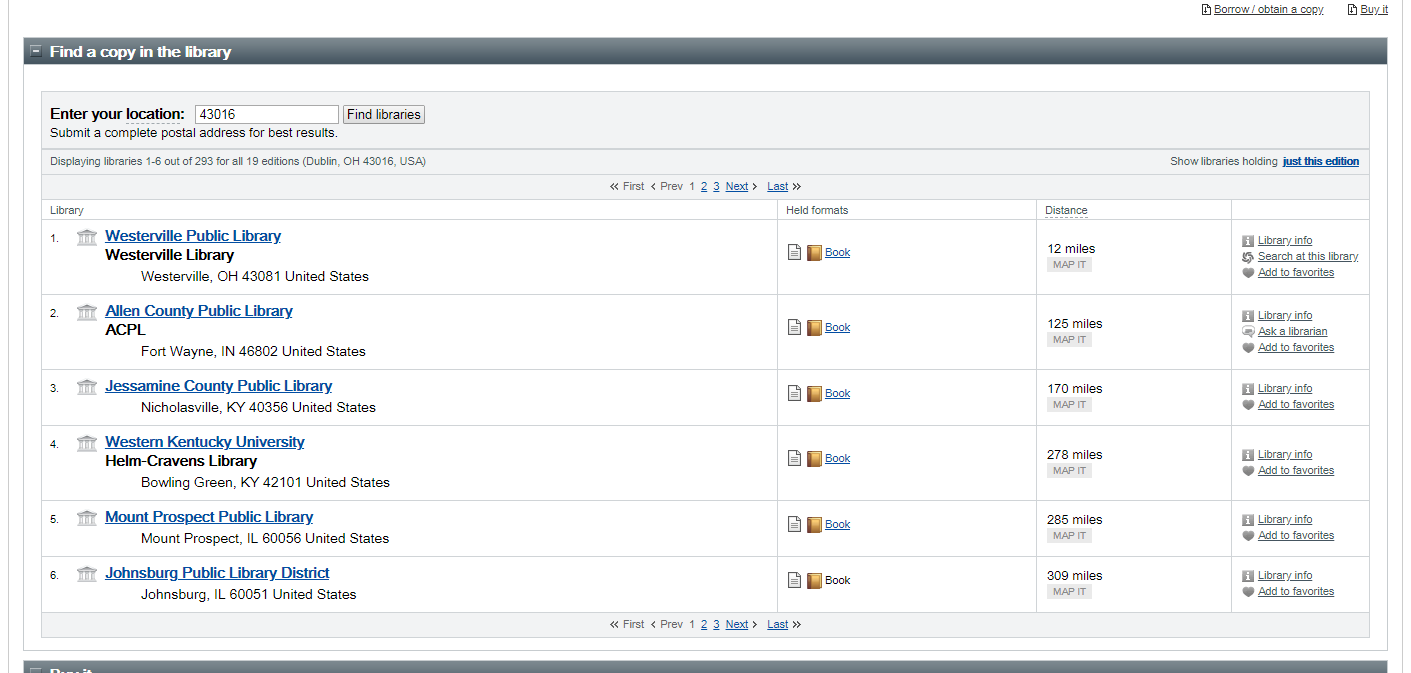The image size is (1411, 673).
Task: Open Allen County Public Library link
Action: pyautogui.click(x=199, y=311)
